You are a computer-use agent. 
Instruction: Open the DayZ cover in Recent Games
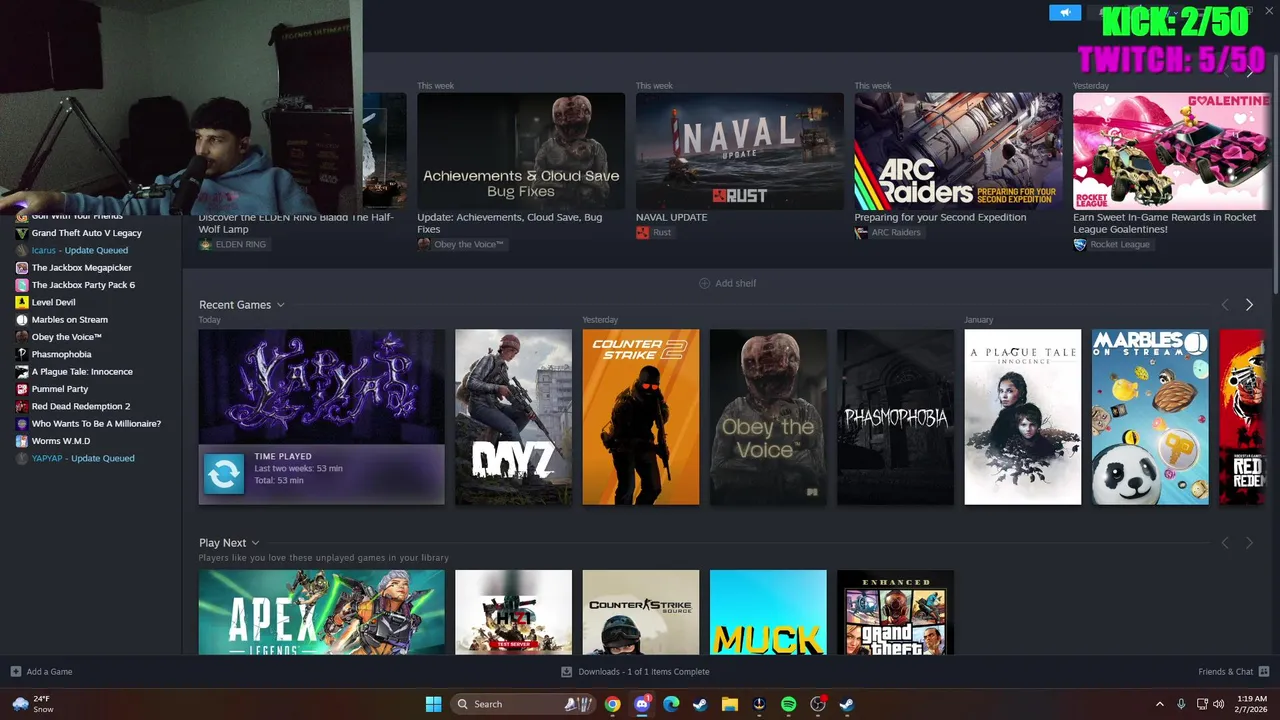[x=513, y=417]
